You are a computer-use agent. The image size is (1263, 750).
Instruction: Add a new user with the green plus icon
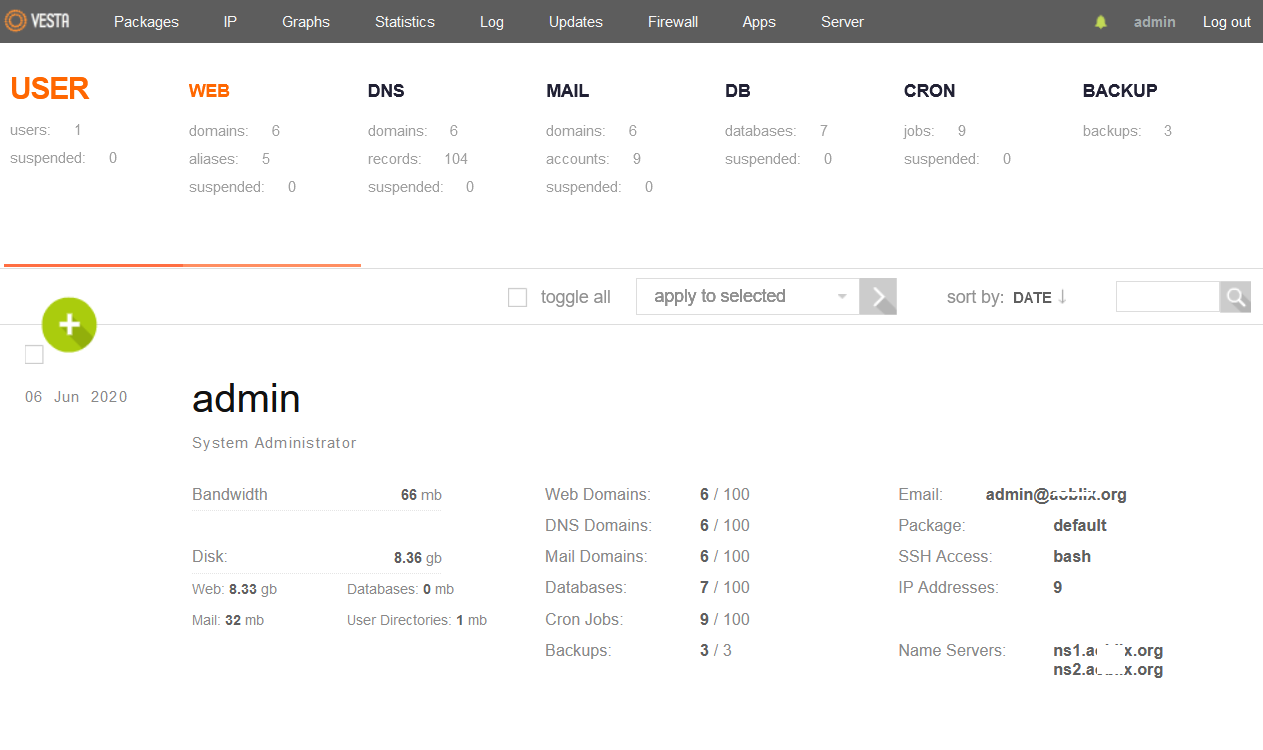[68, 325]
